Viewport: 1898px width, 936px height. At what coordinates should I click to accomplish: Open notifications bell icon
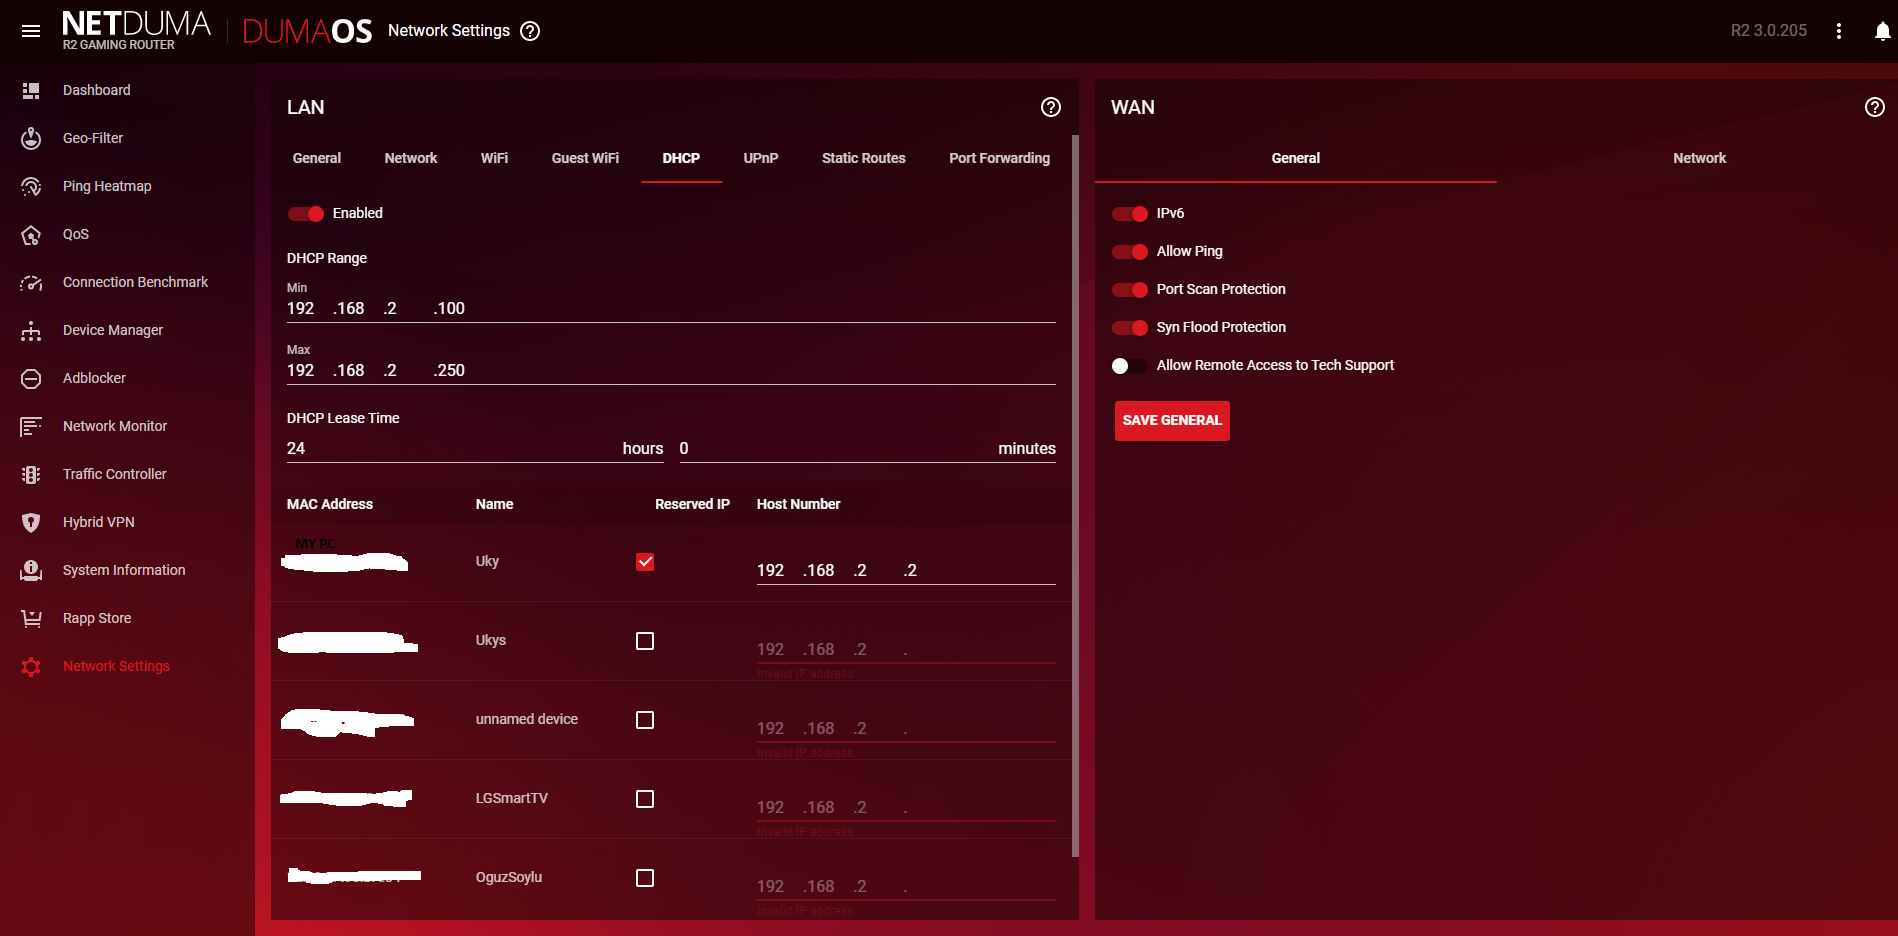click(x=1882, y=31)
